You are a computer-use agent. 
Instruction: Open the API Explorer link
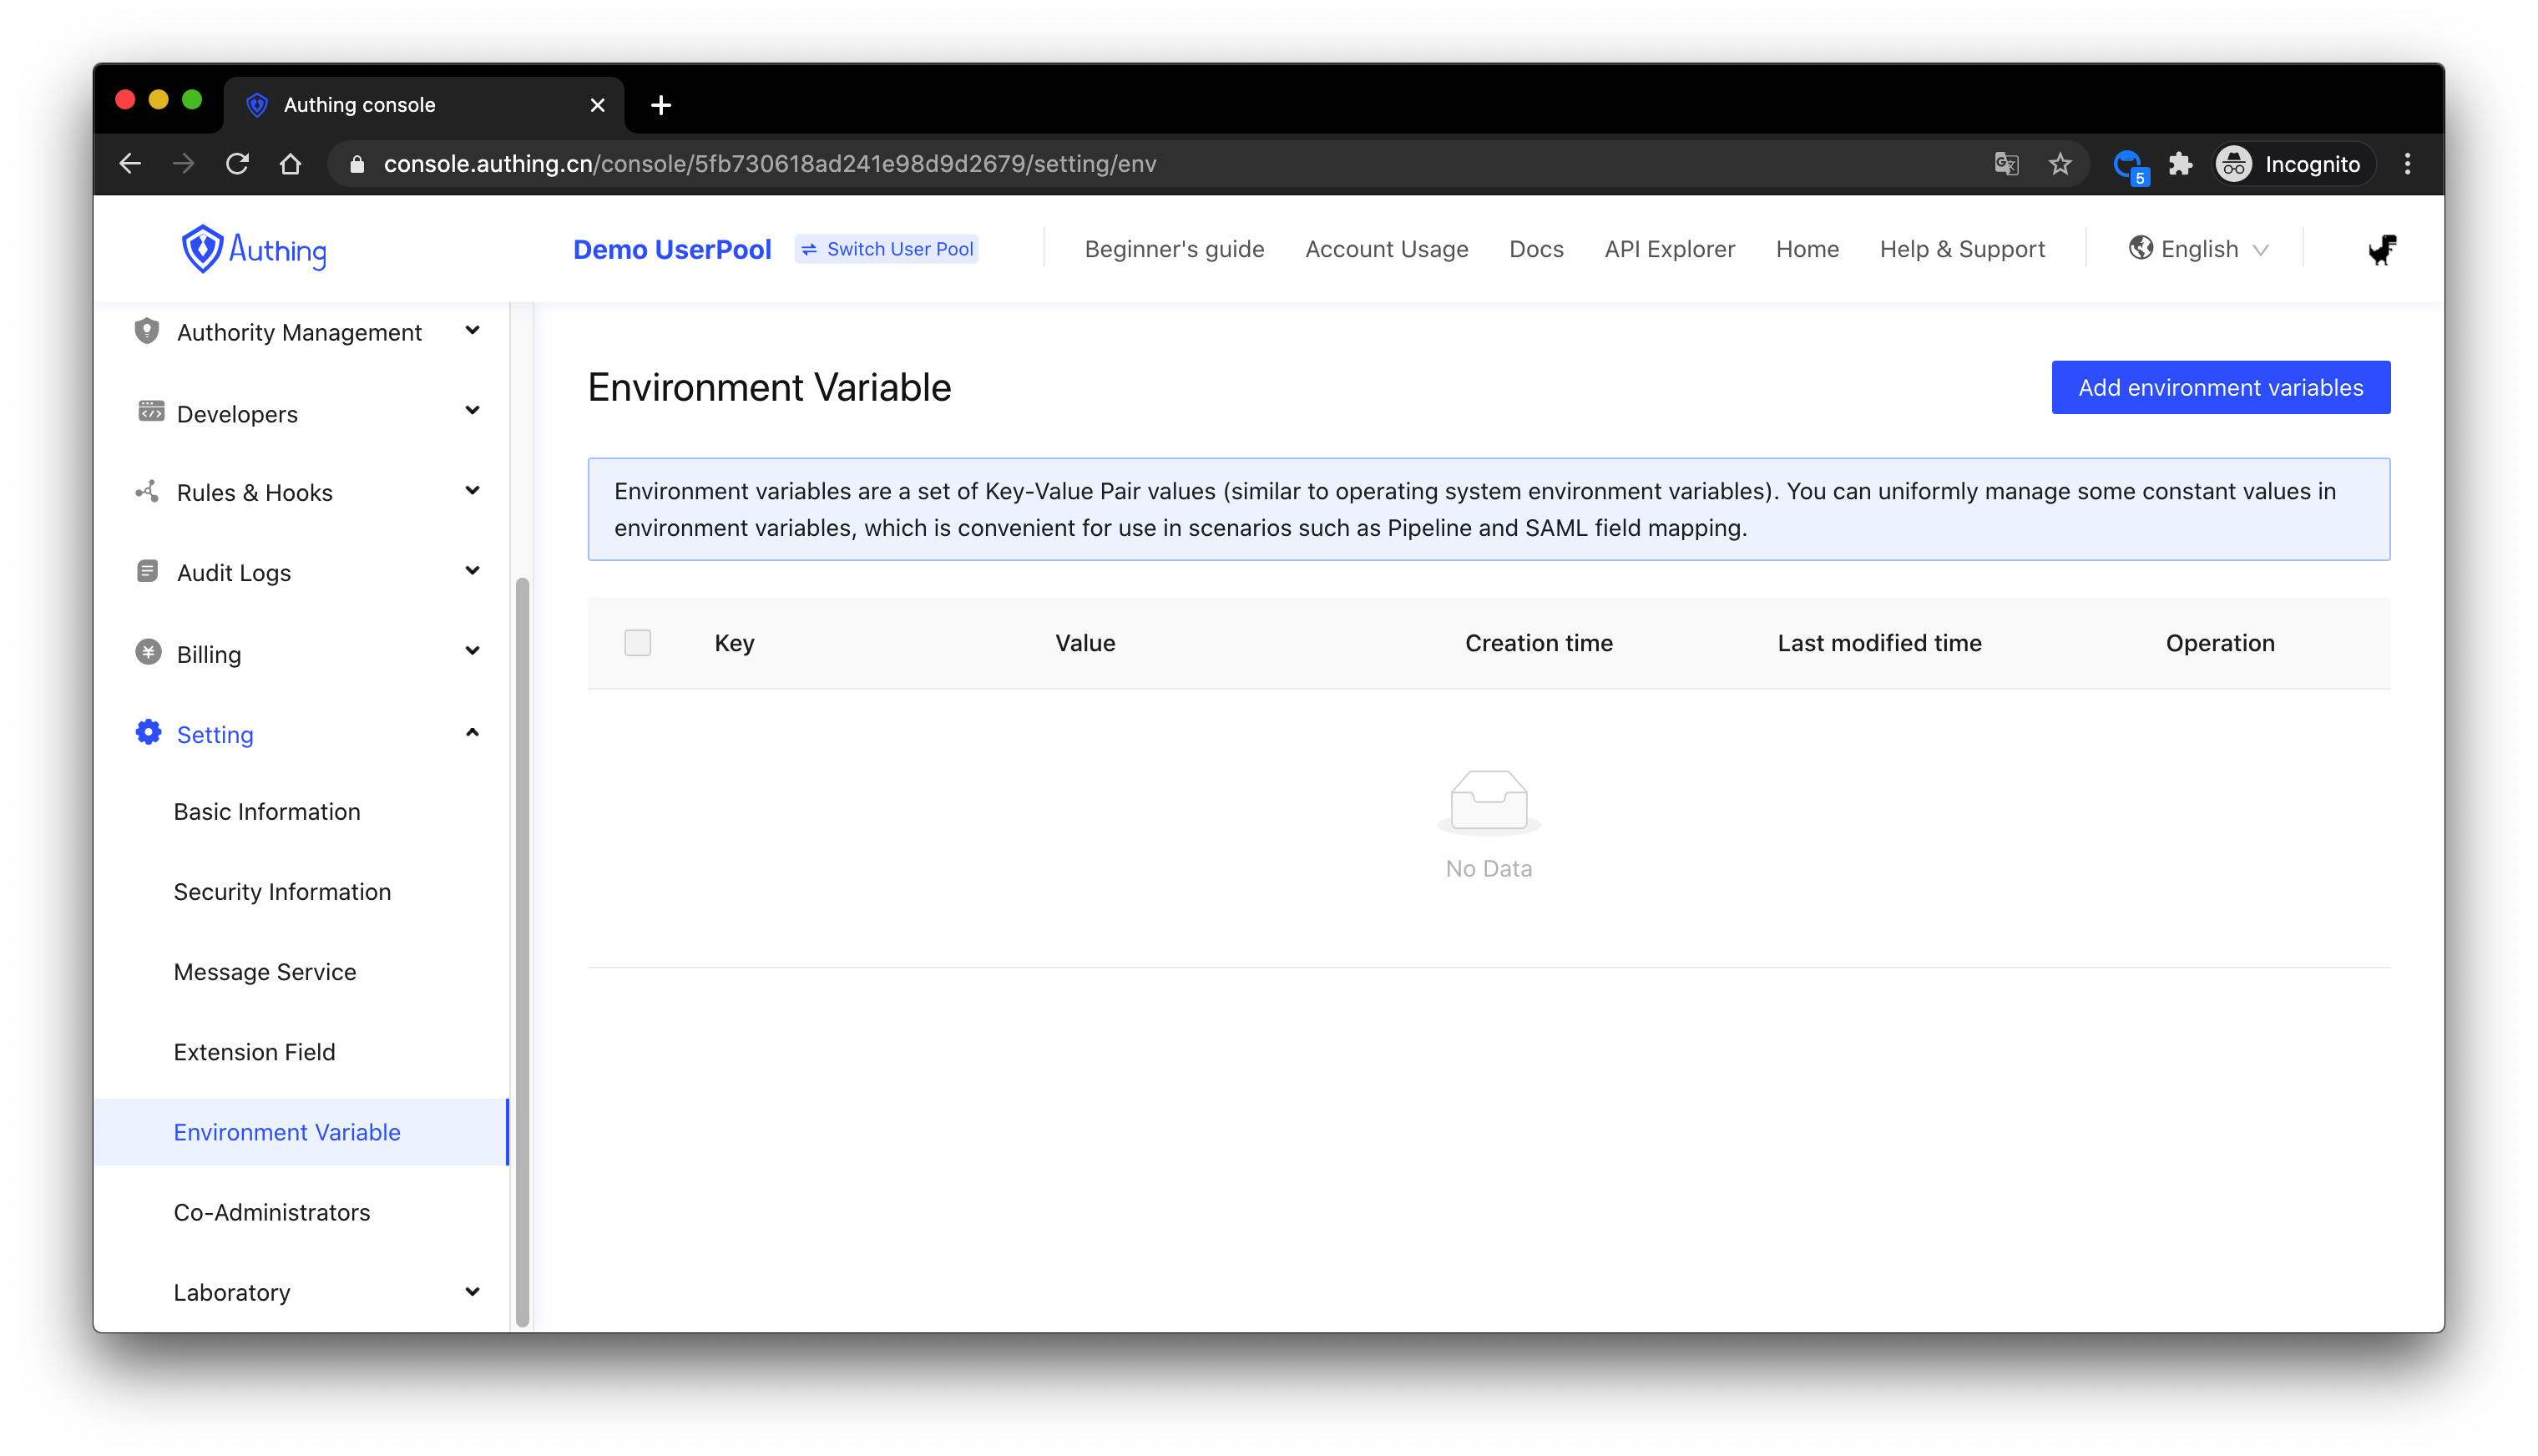1669,249
